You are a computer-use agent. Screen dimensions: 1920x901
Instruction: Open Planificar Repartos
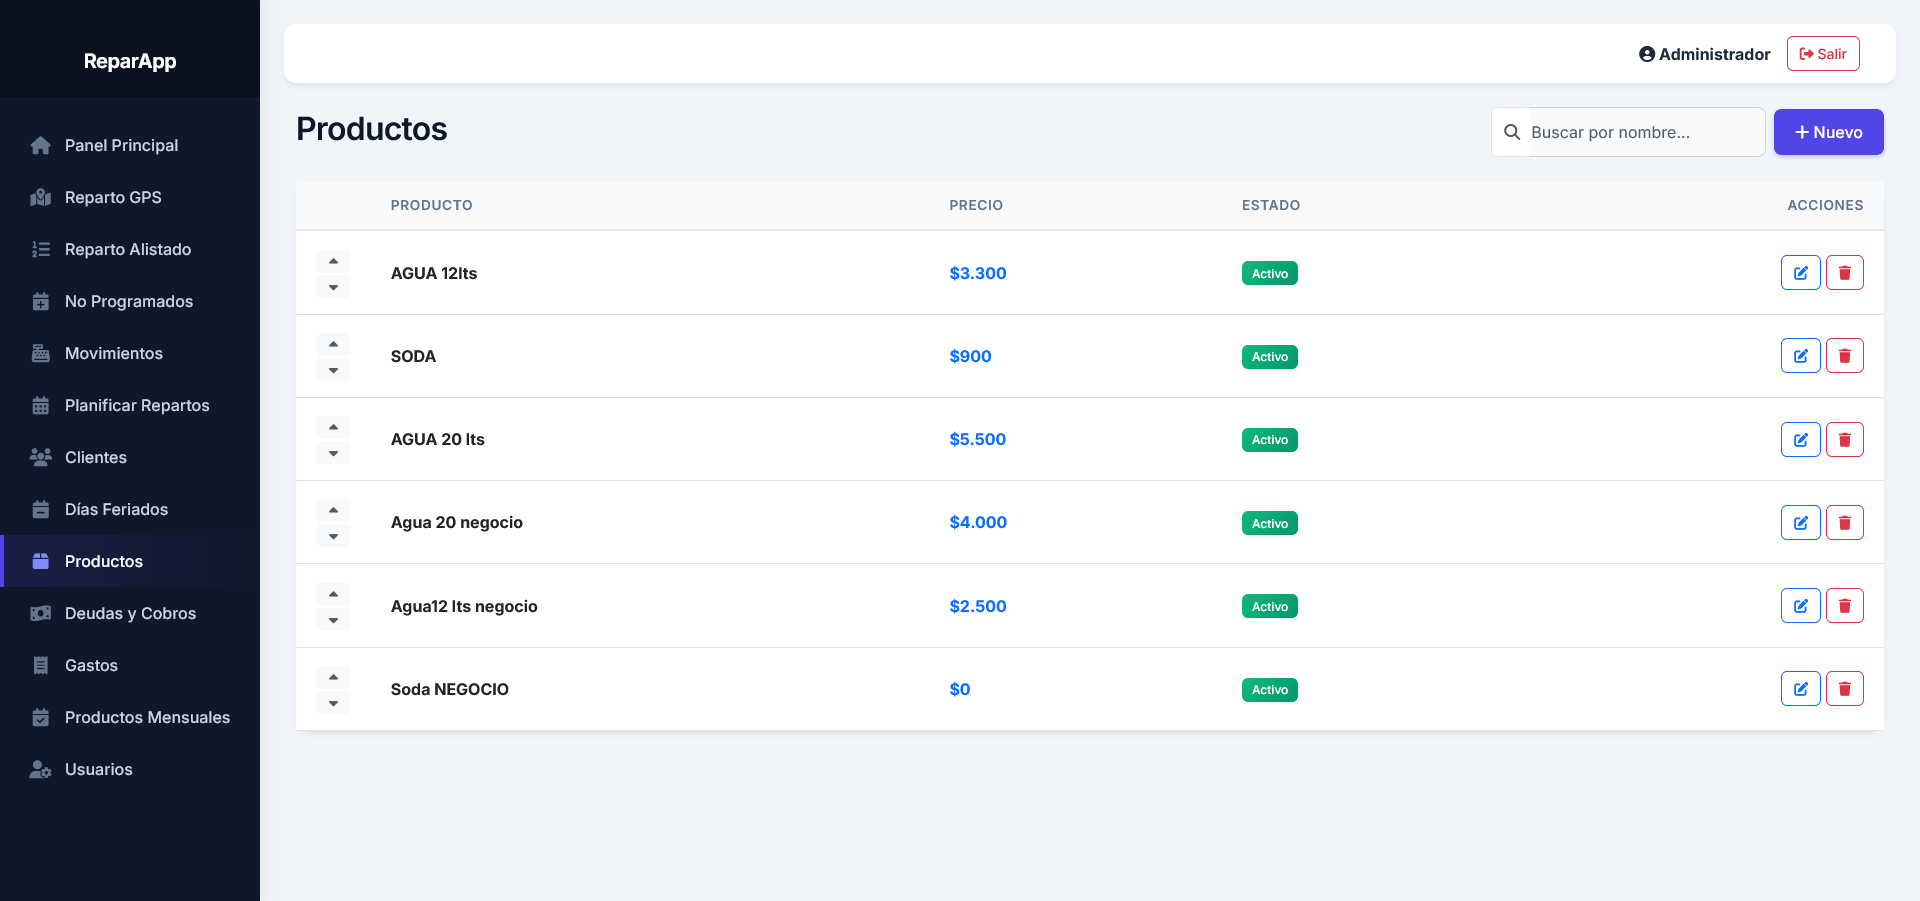point(130,405)
